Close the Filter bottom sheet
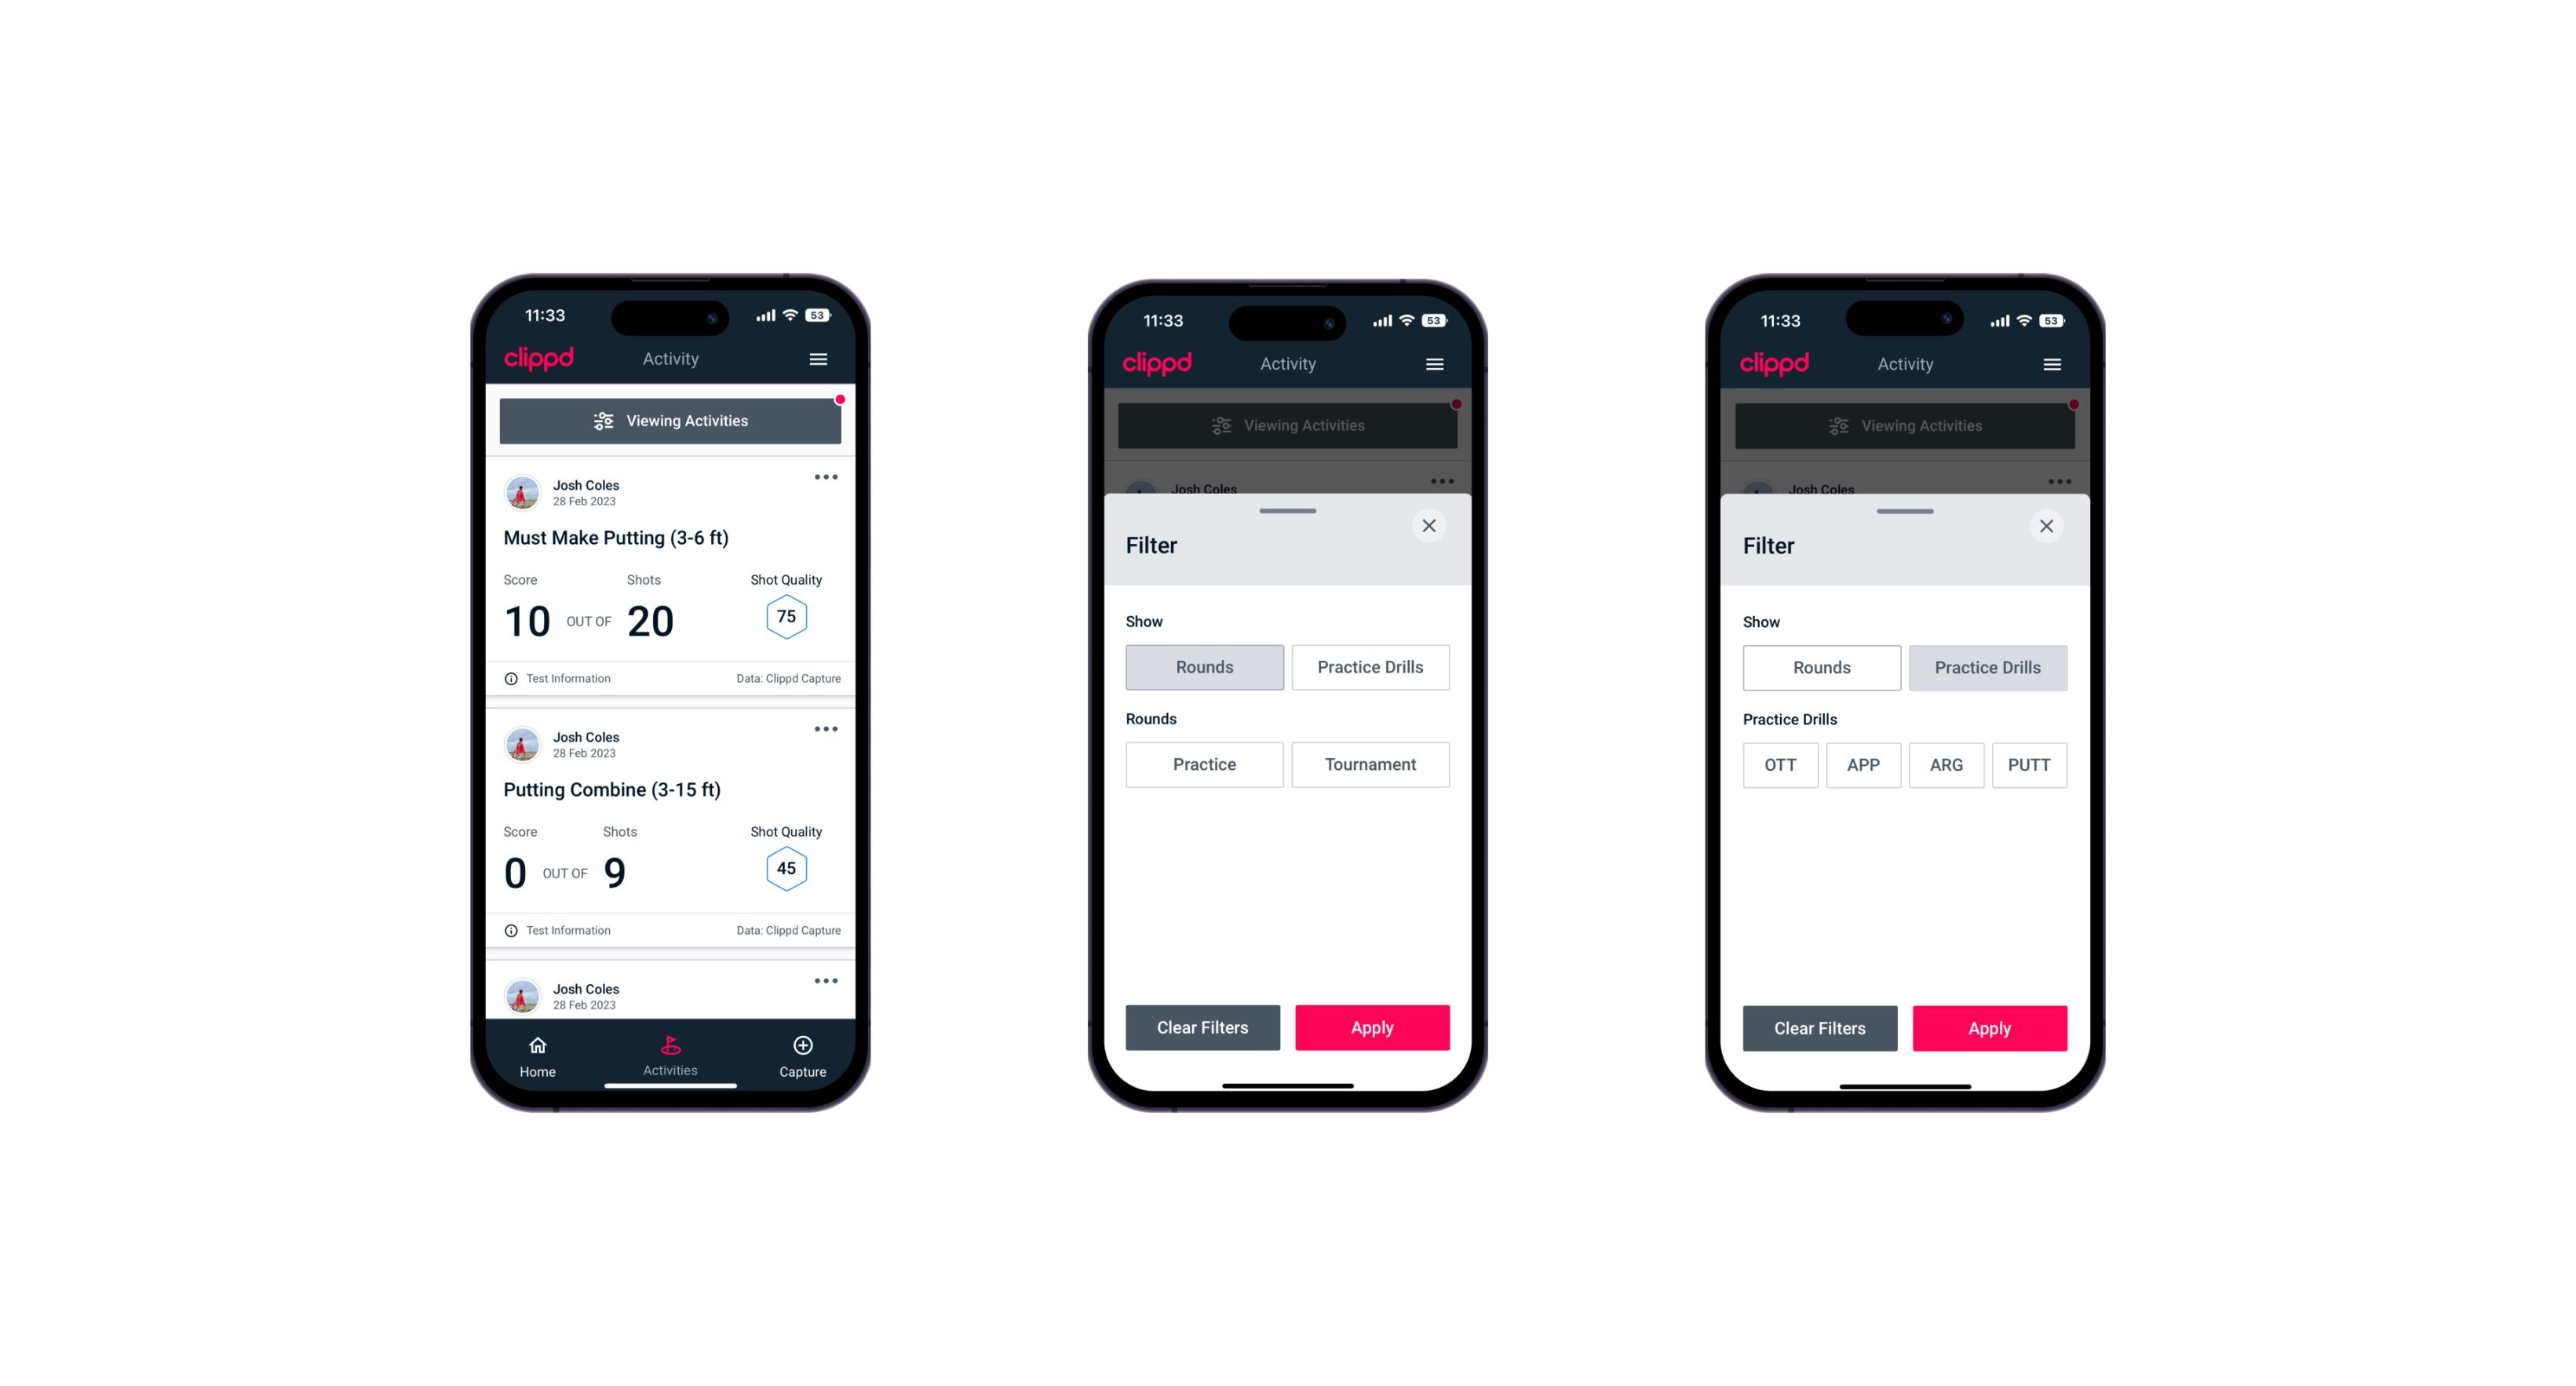This screenshot has height=1386, width=2576. point(1431,526)
